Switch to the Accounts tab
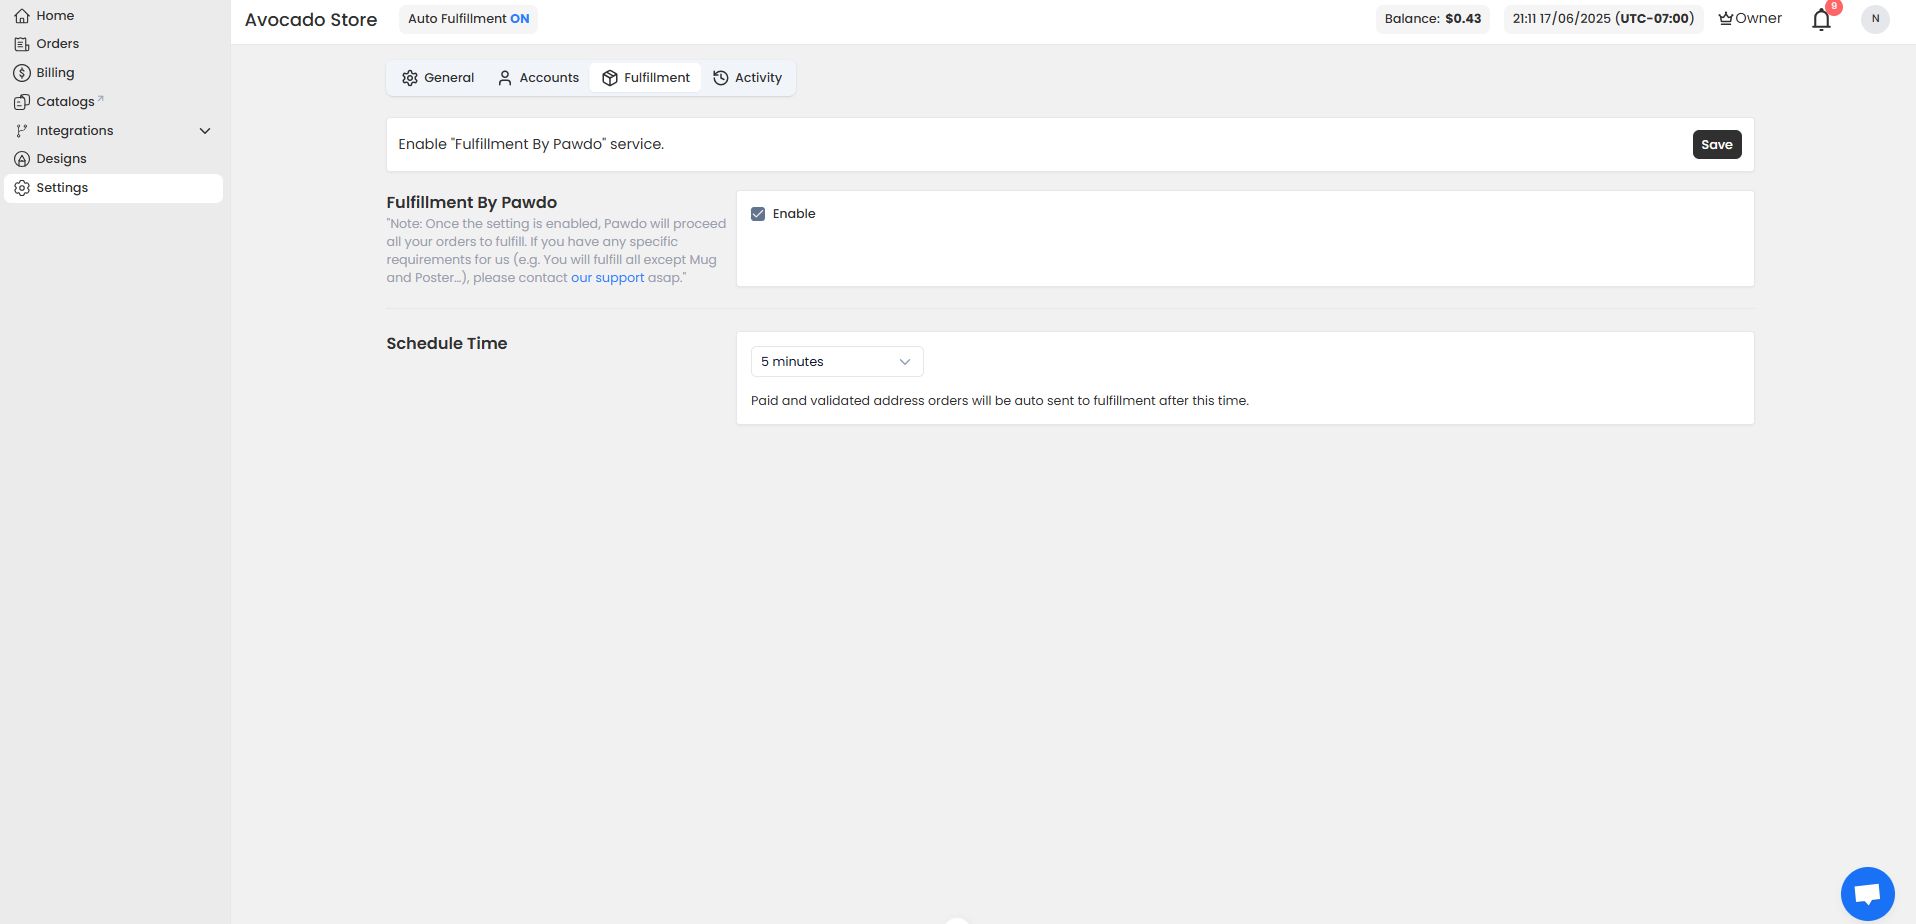Viewport: 1916px width, 924px height. [x=538, y=78]
